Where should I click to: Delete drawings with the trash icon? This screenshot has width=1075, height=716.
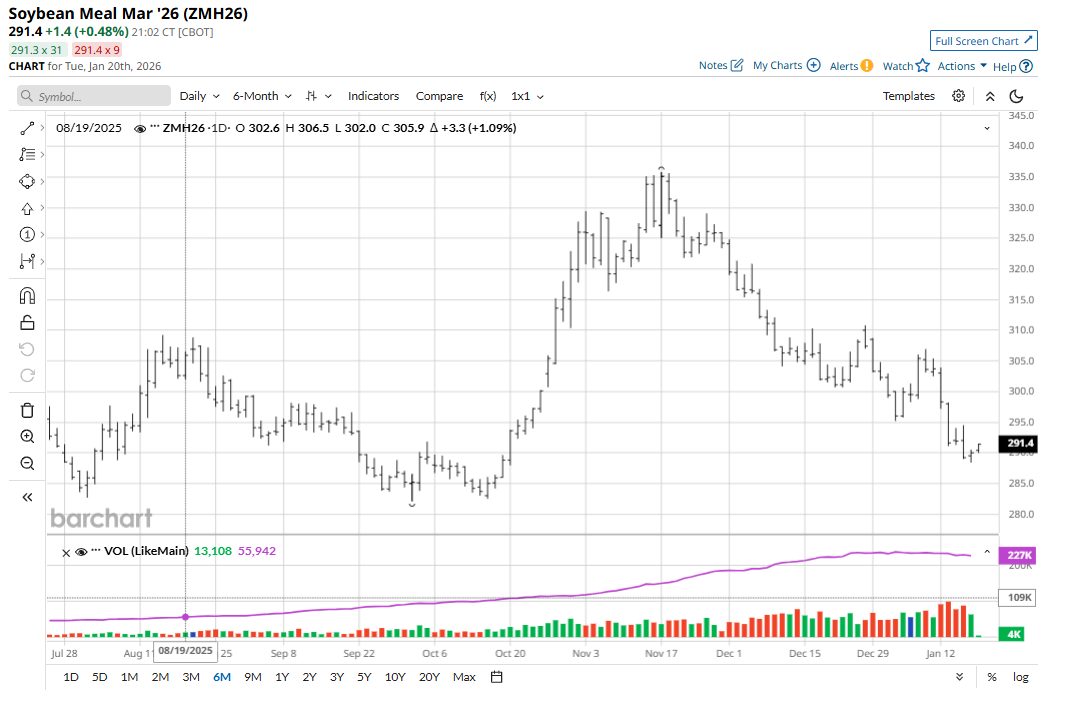pos(27,410)
